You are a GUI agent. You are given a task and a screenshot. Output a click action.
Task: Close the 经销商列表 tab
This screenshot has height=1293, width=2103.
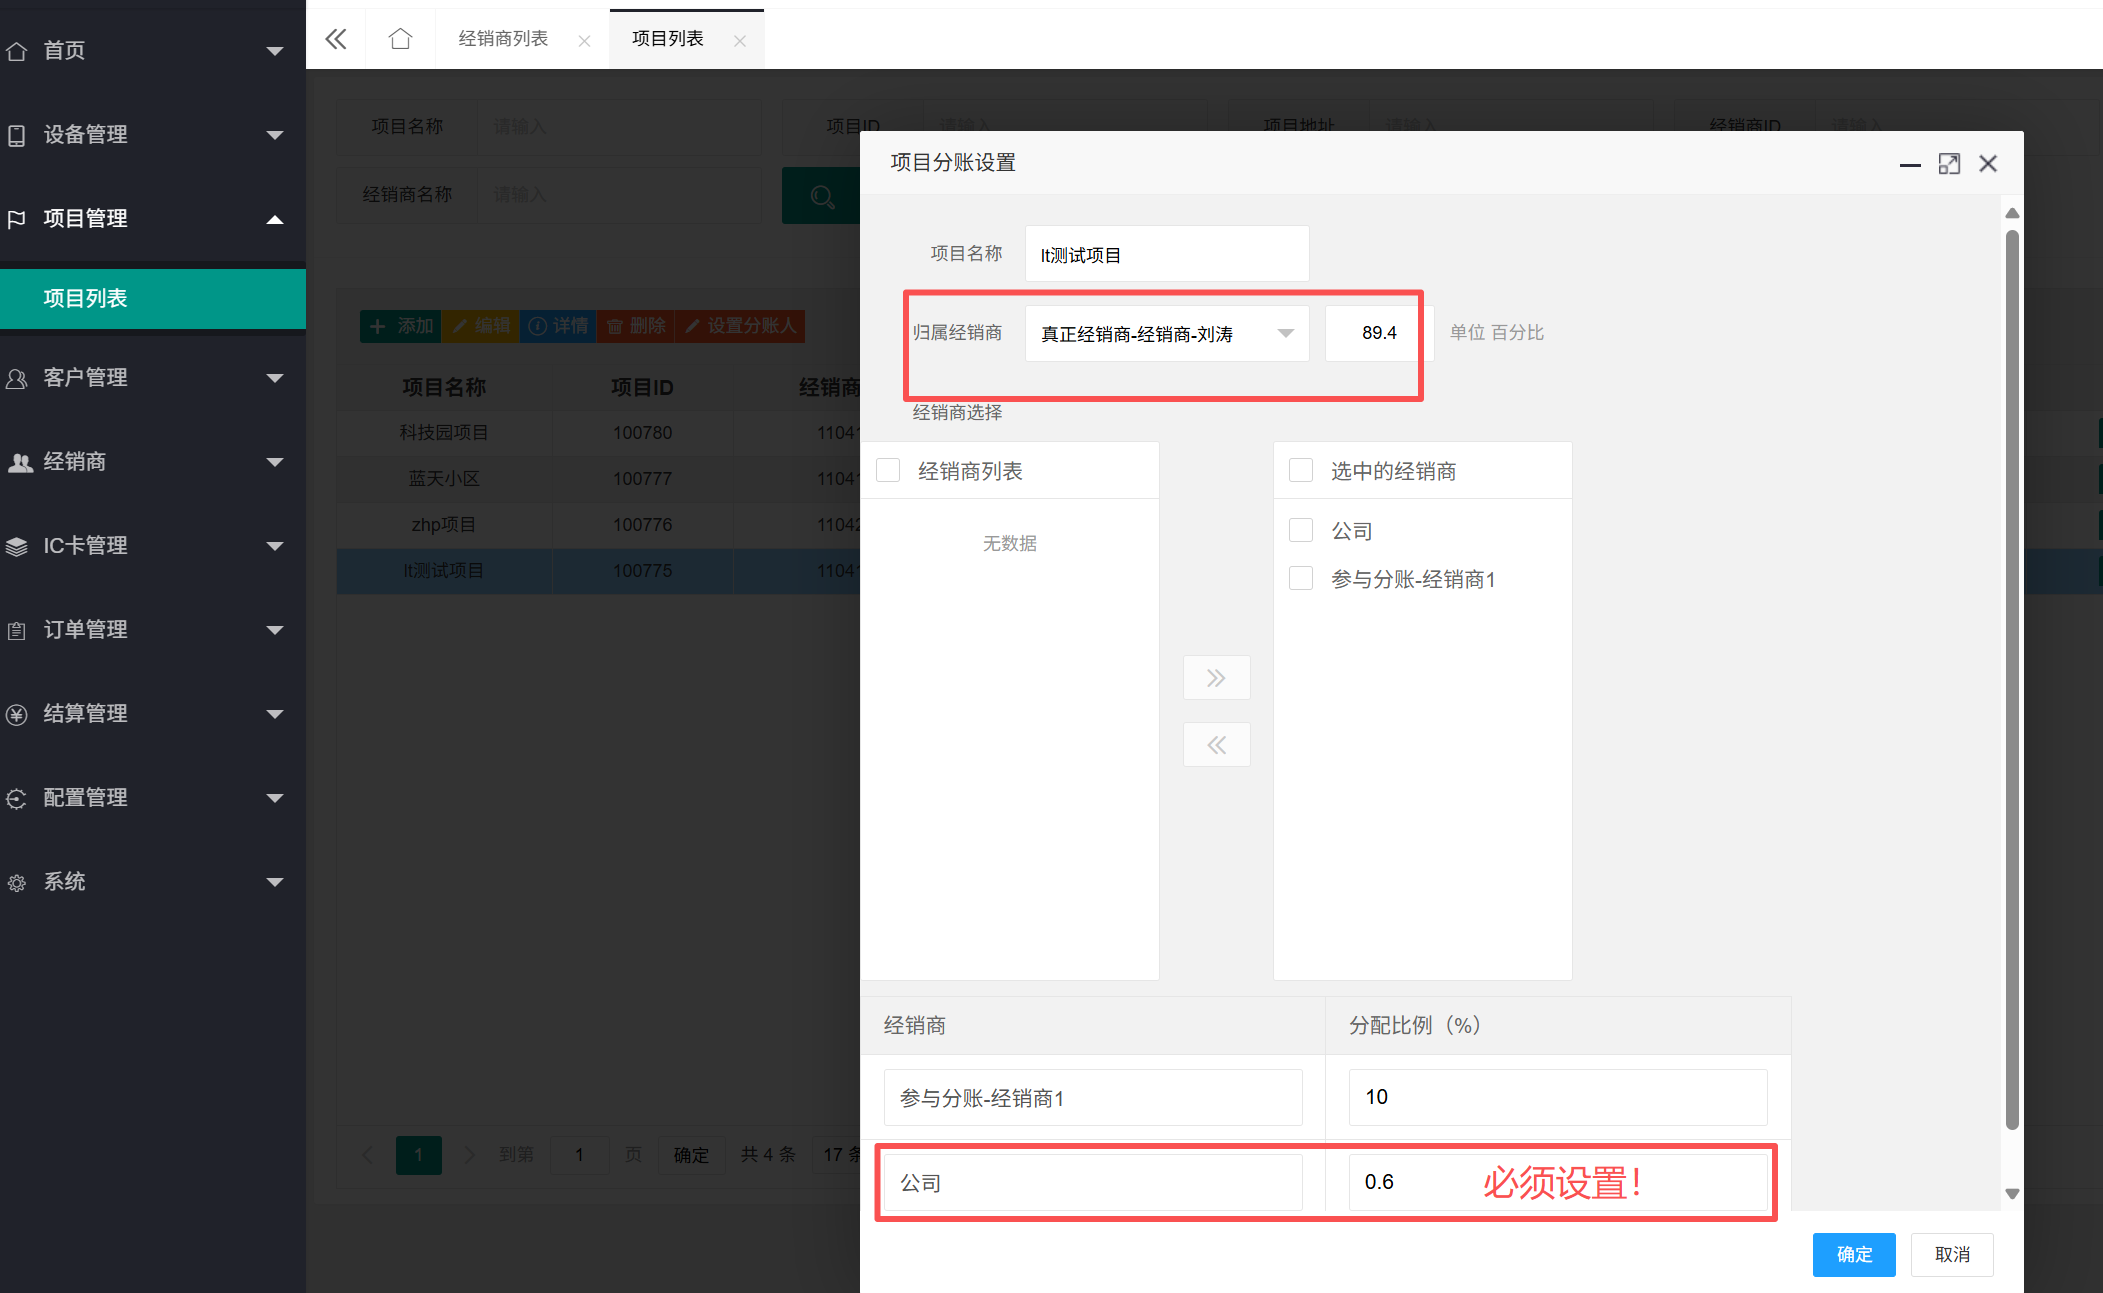pos(585,41)
